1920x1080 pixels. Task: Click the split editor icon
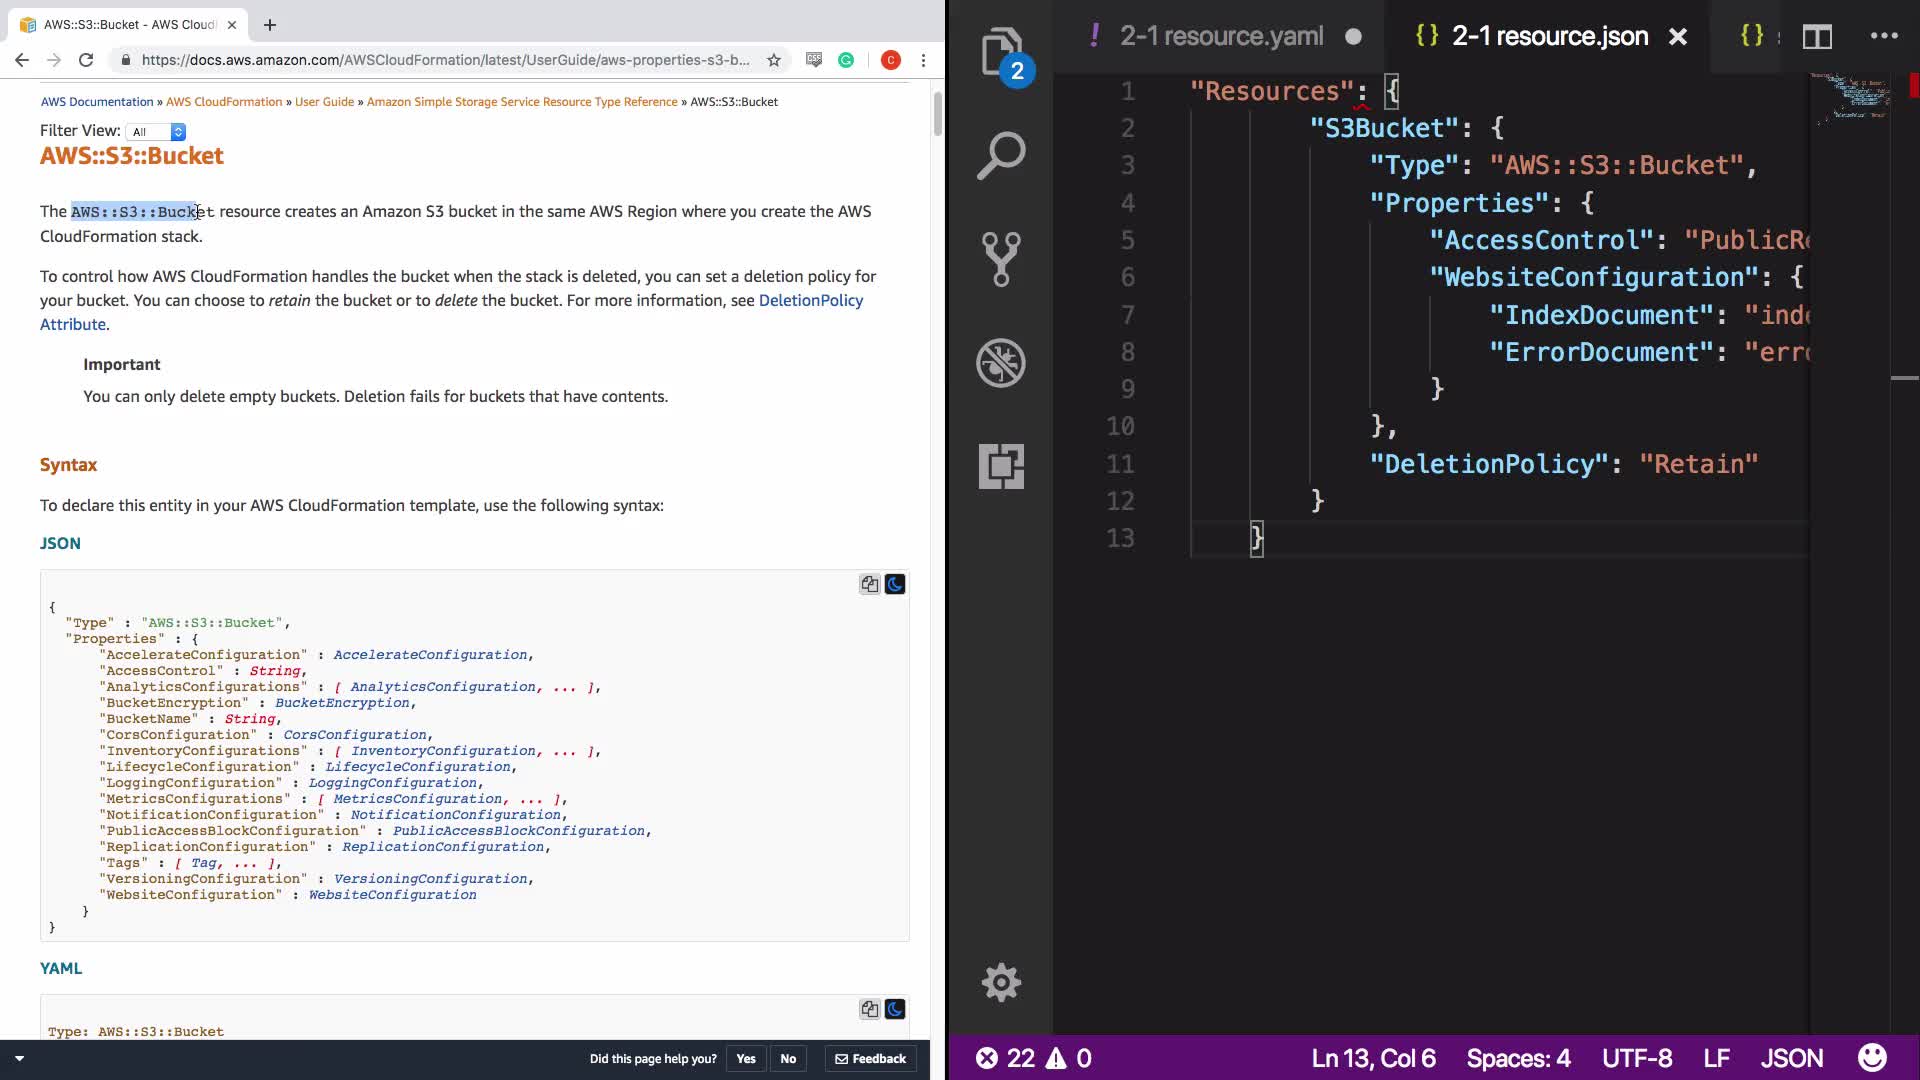pos(1817,37)
